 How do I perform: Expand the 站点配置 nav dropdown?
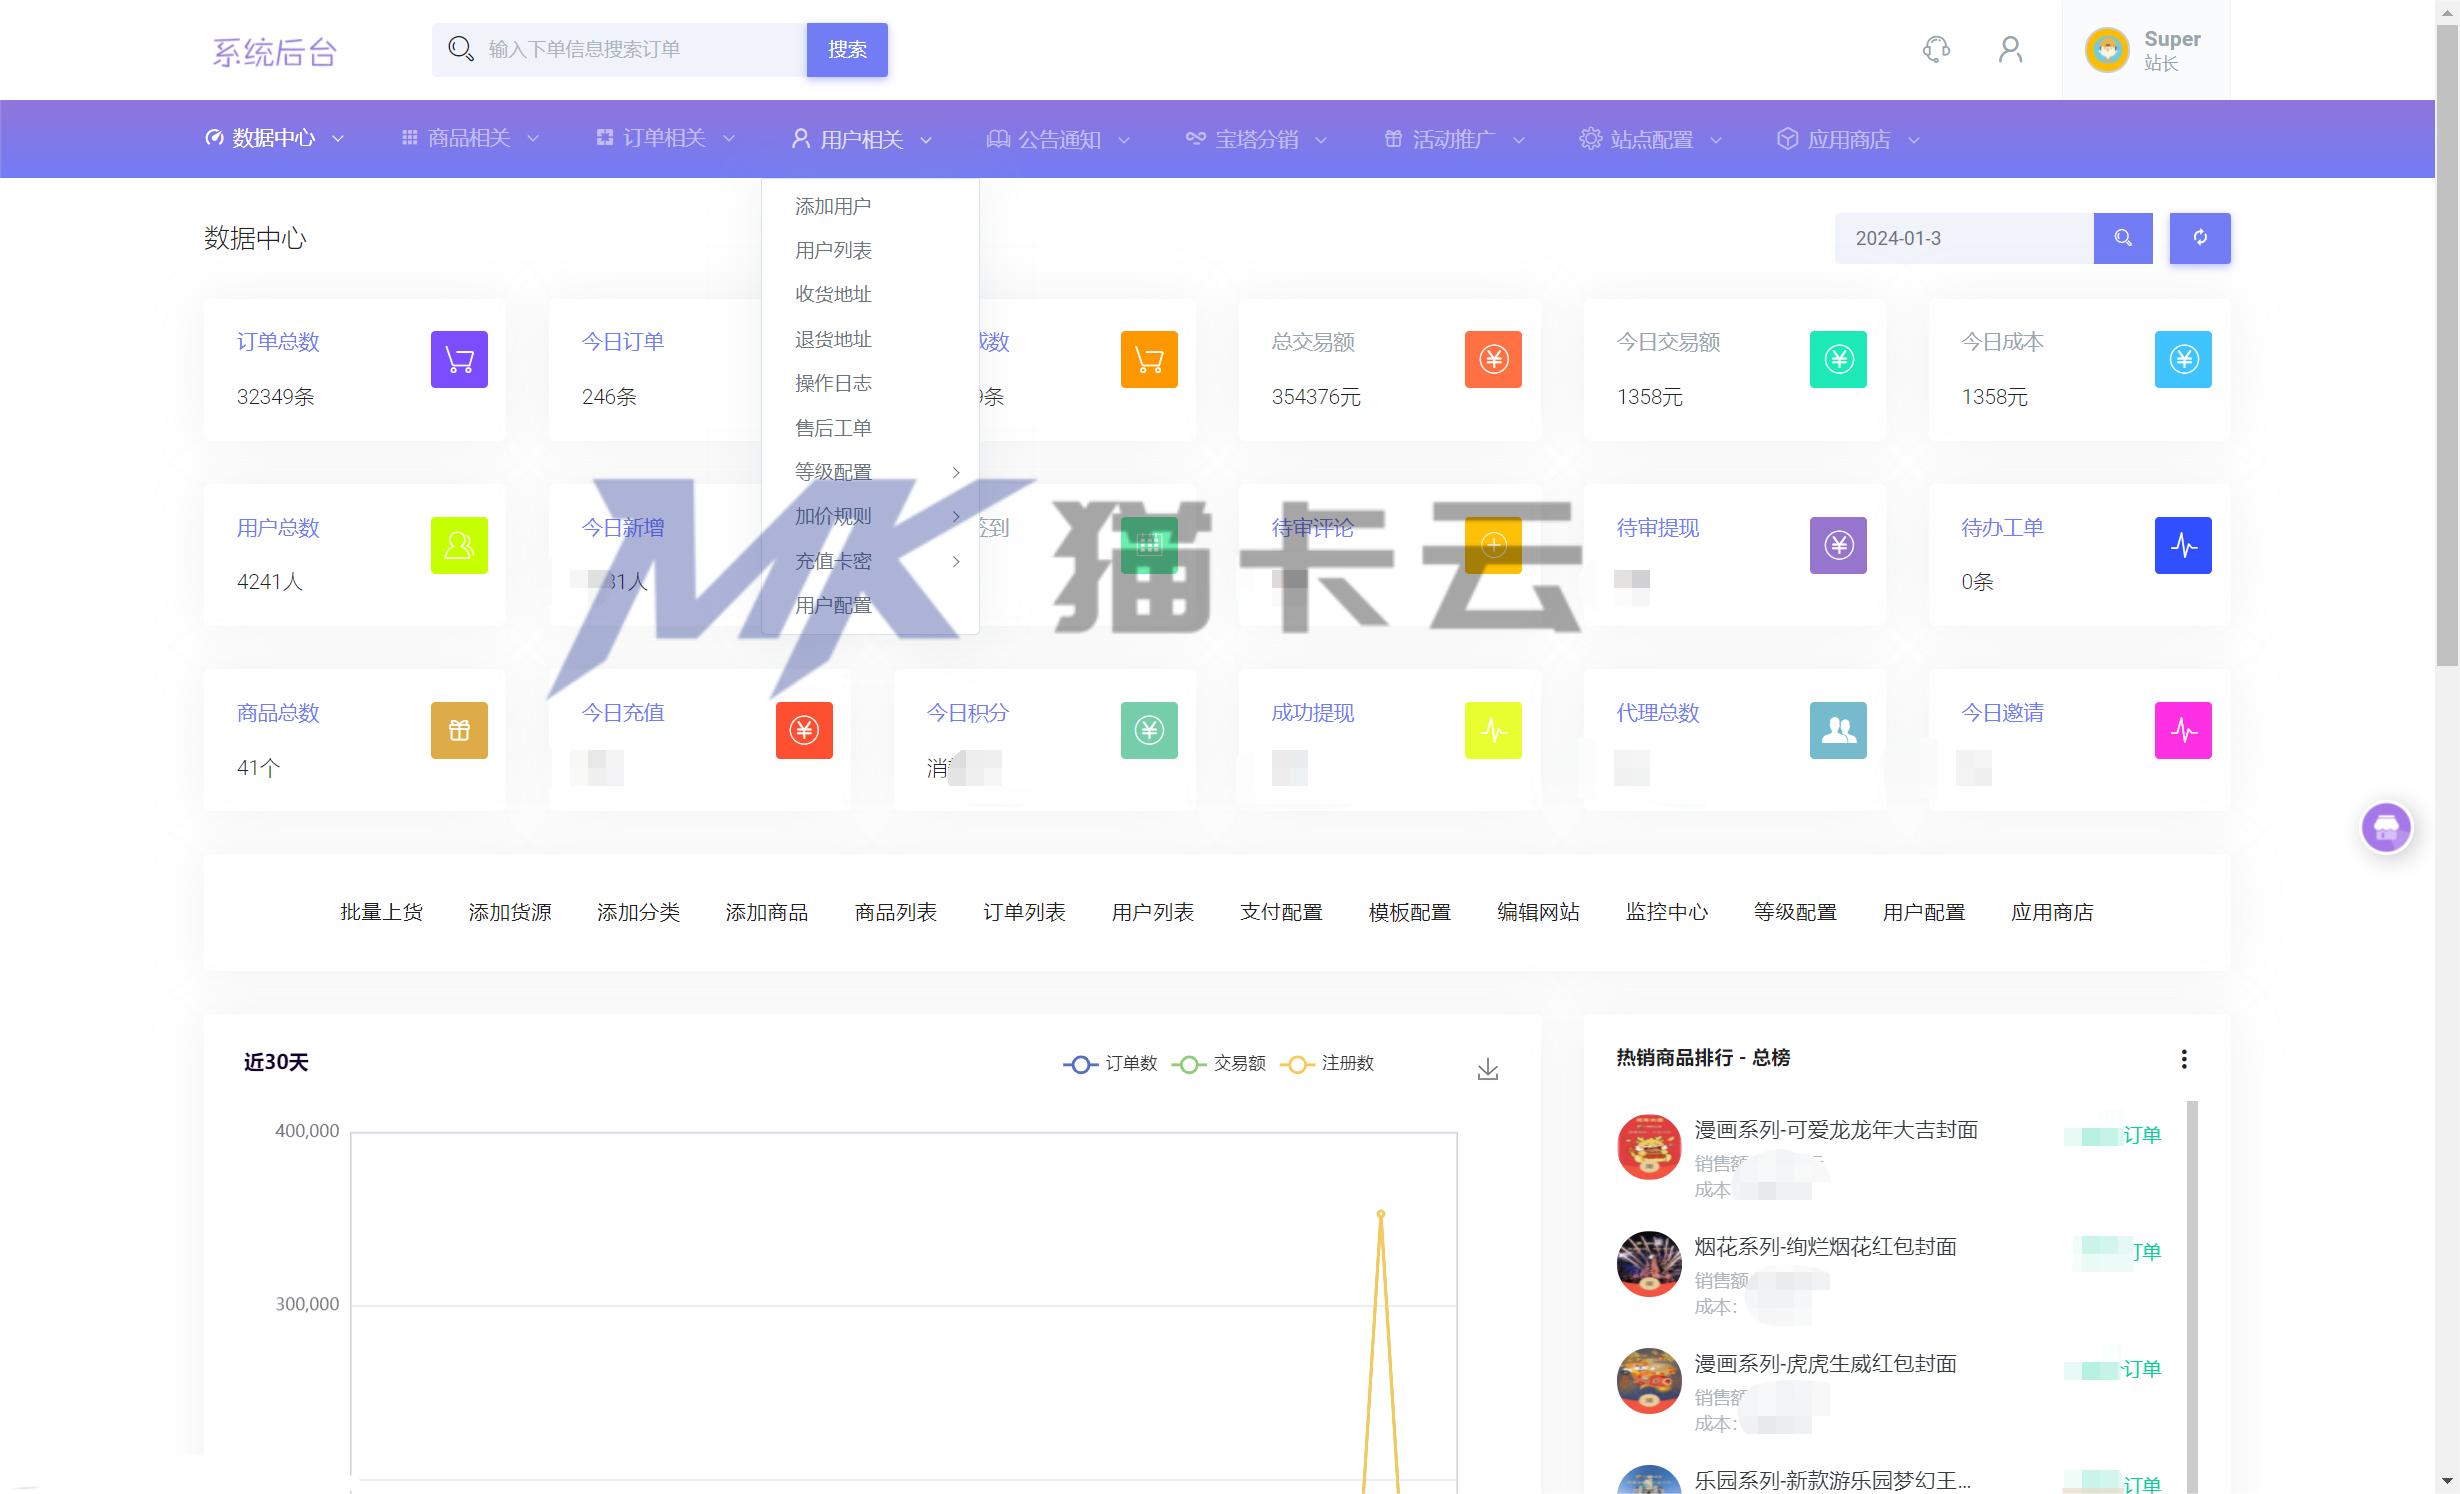[x=1650, y=139]
